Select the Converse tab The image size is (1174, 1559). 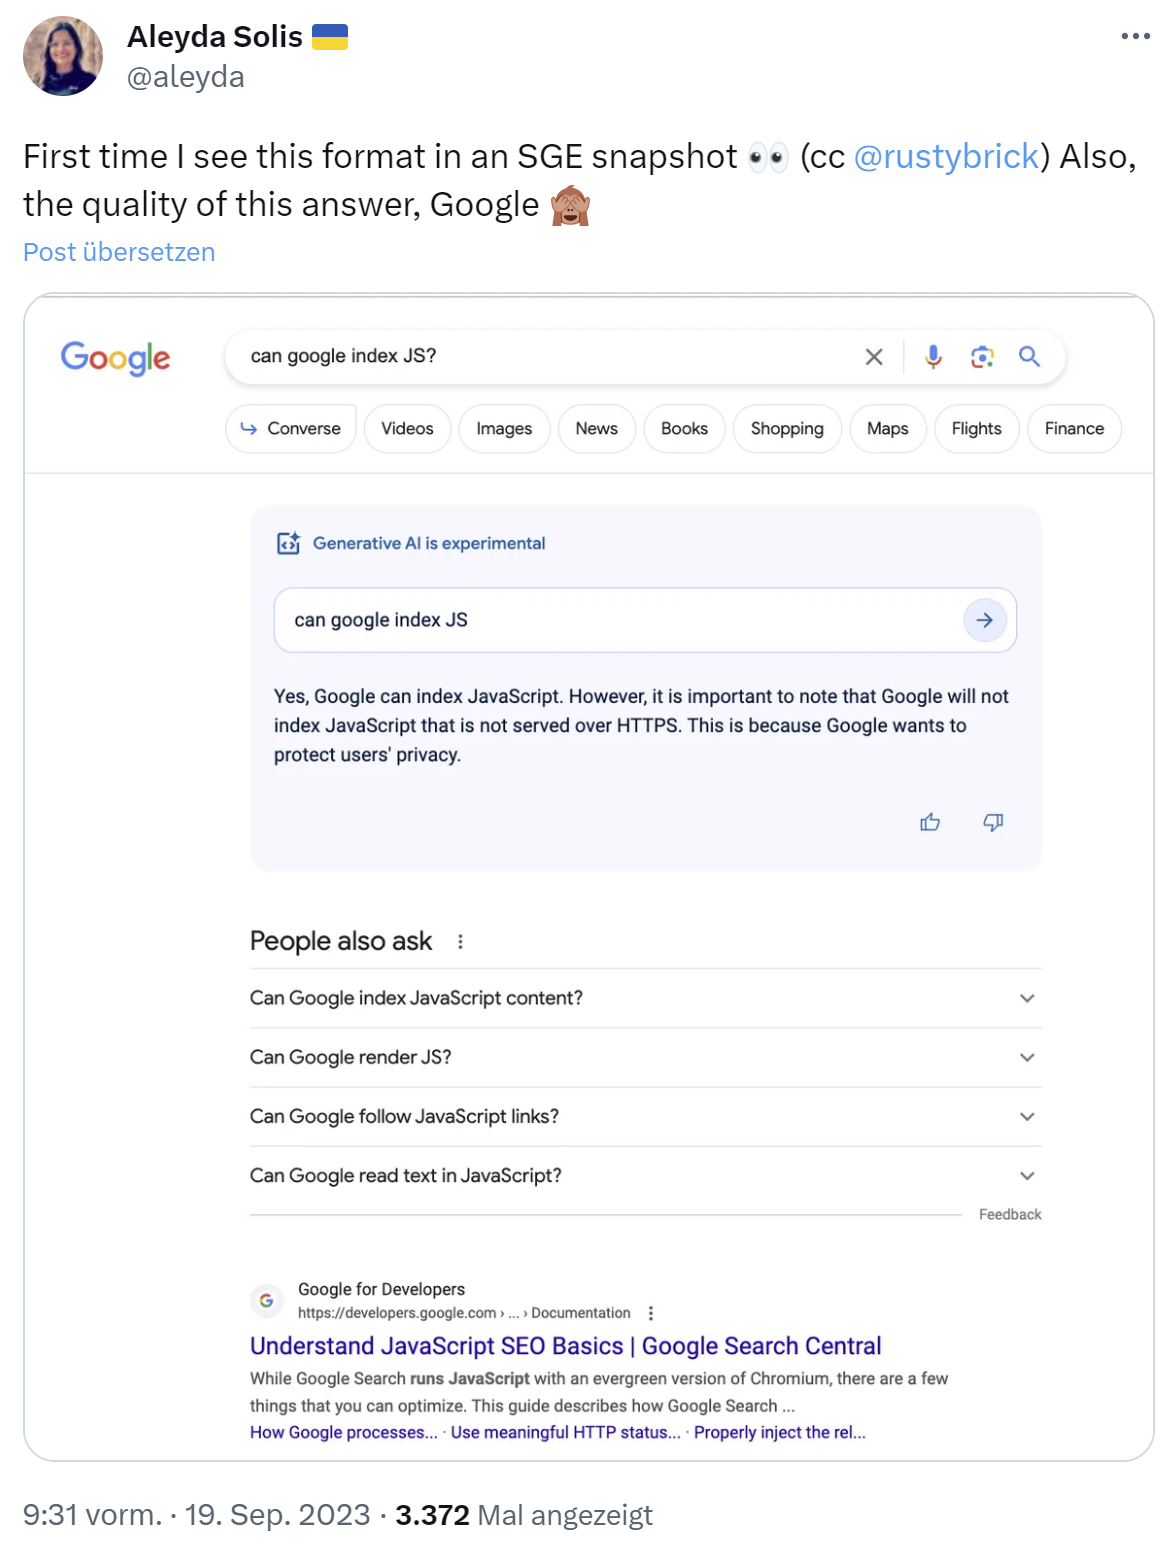point(290,428)
